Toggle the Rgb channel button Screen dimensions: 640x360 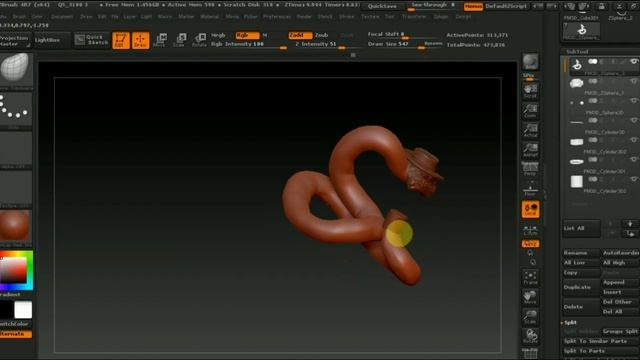click(247, 36)
